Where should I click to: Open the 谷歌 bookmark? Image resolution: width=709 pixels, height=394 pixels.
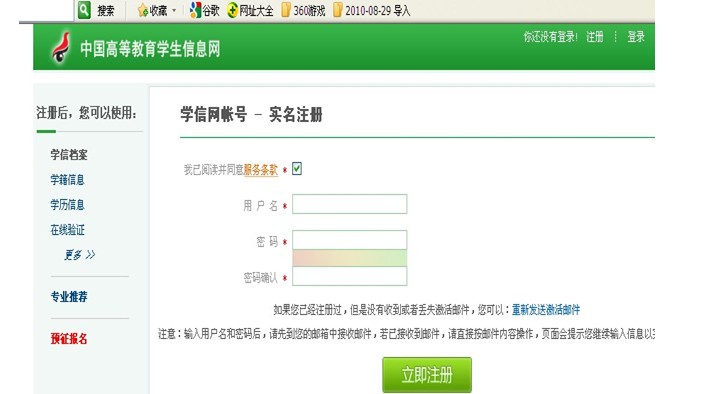(x=204, y=10)
